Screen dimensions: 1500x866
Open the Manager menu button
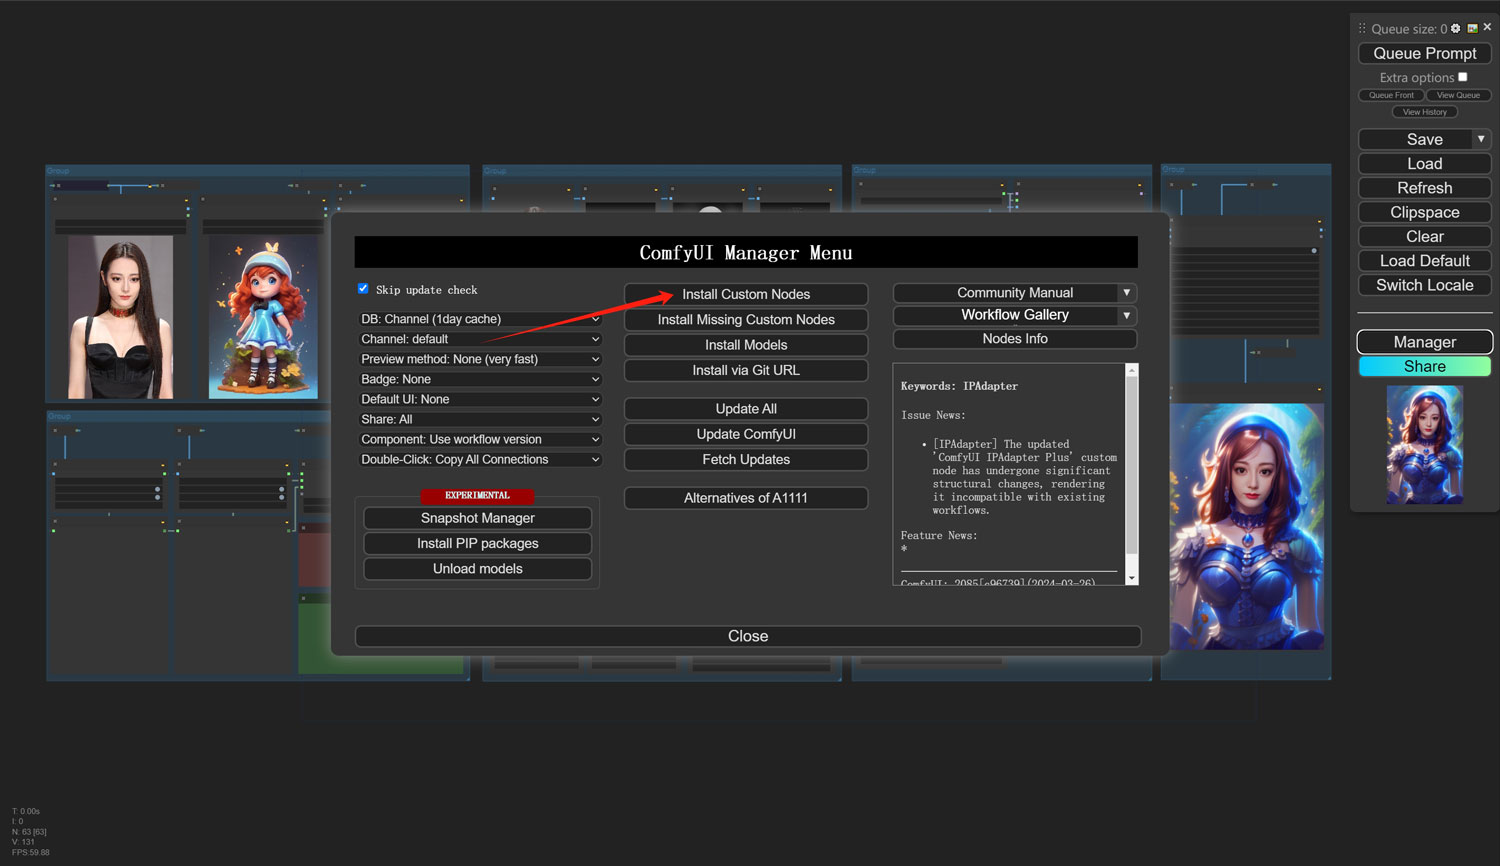pyautogui.click(x=1424, y=342)
